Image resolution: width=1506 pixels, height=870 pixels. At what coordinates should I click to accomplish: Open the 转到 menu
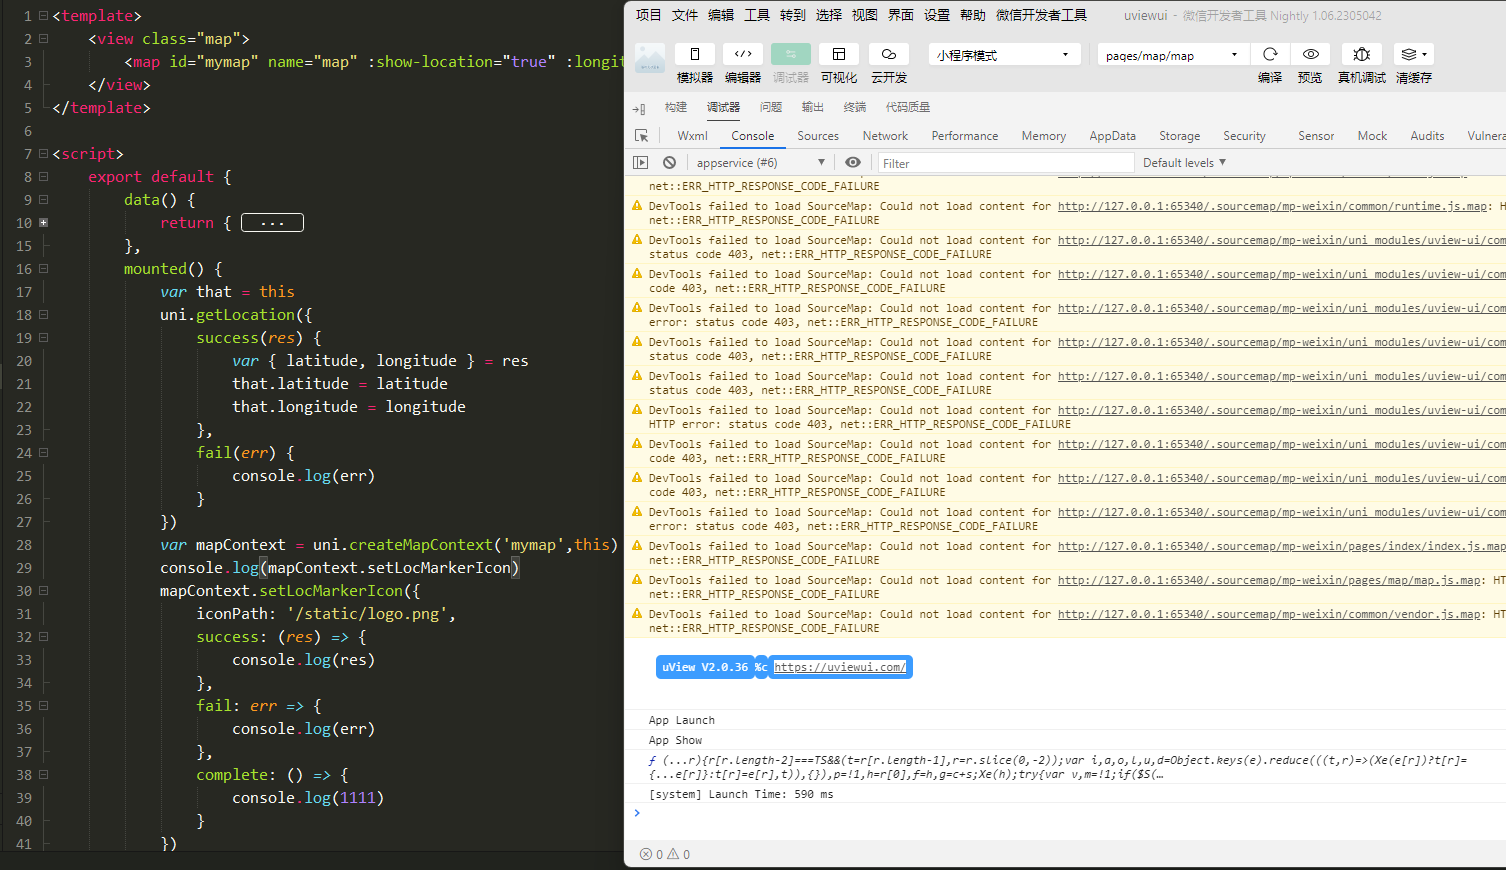[793, 15]
